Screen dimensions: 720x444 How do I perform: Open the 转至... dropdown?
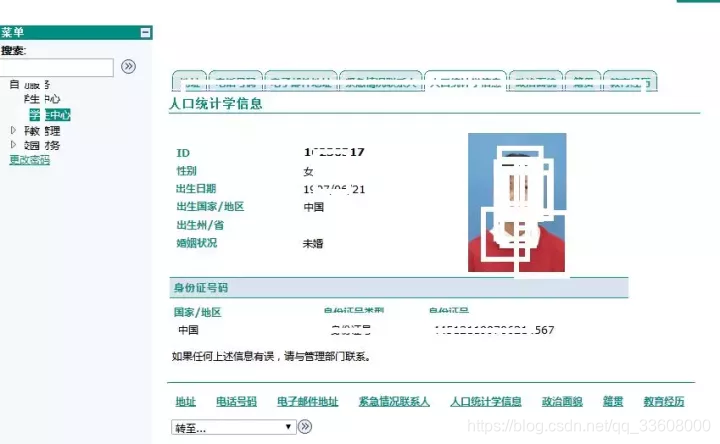233,427
